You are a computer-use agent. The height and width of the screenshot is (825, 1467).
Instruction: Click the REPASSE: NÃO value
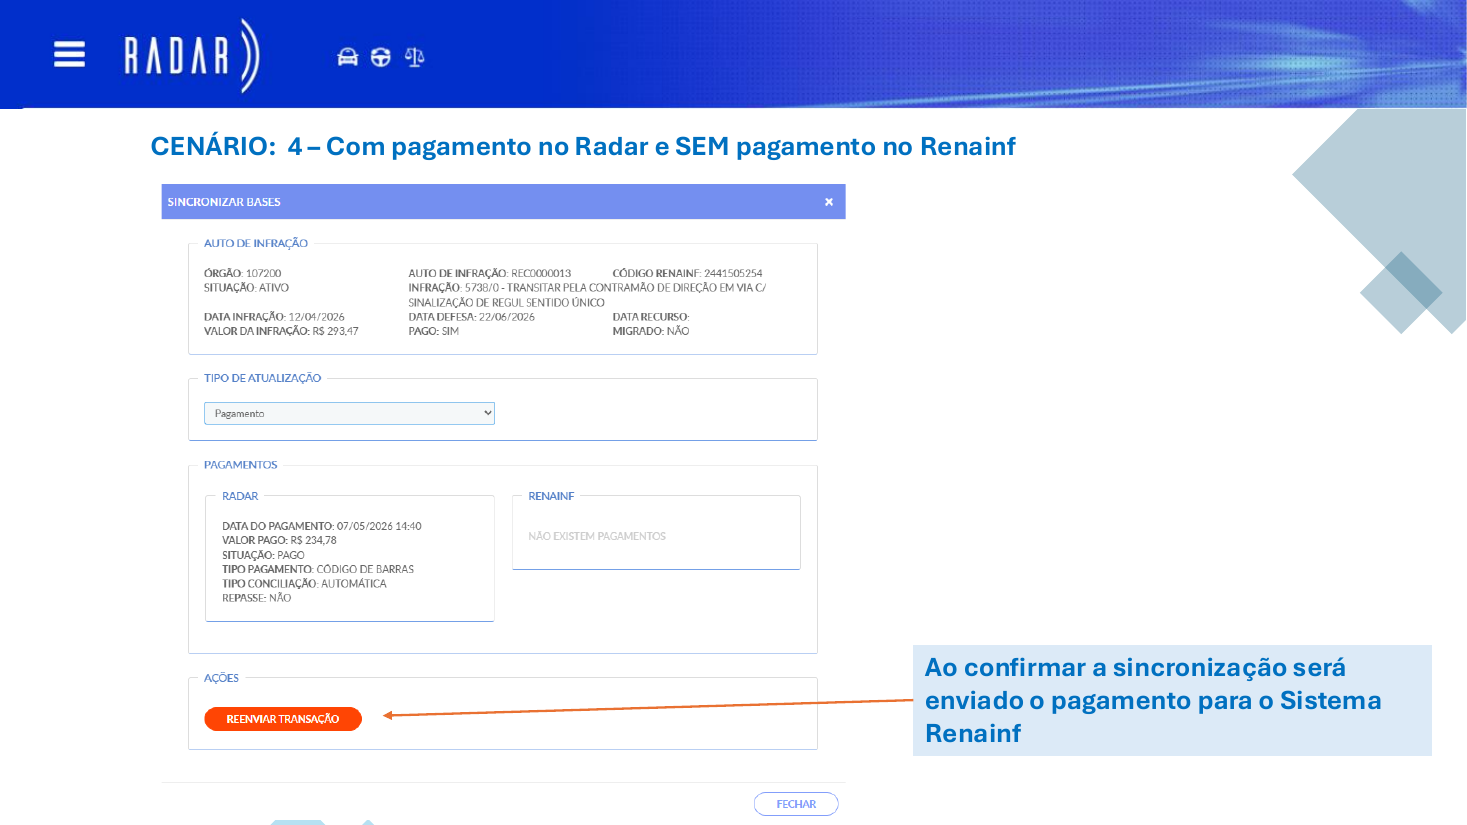tap(256, 598)
